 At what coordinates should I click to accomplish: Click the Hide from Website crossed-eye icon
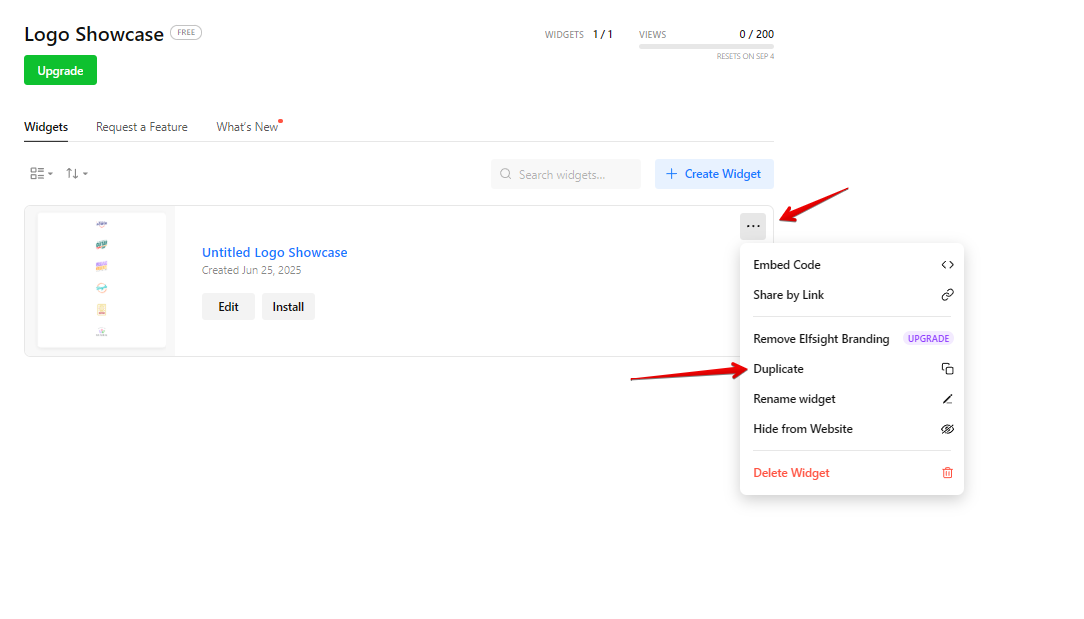947,429
